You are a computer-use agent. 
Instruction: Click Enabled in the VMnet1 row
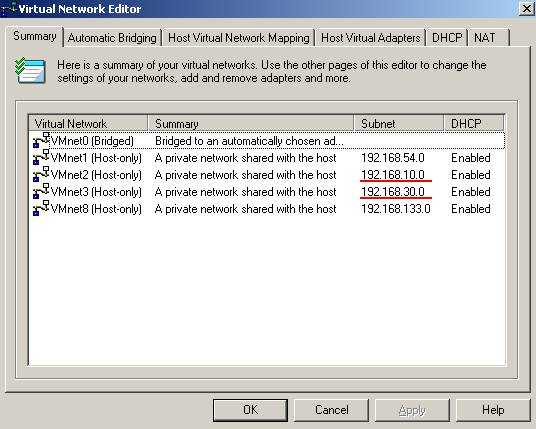click(471, 158)
